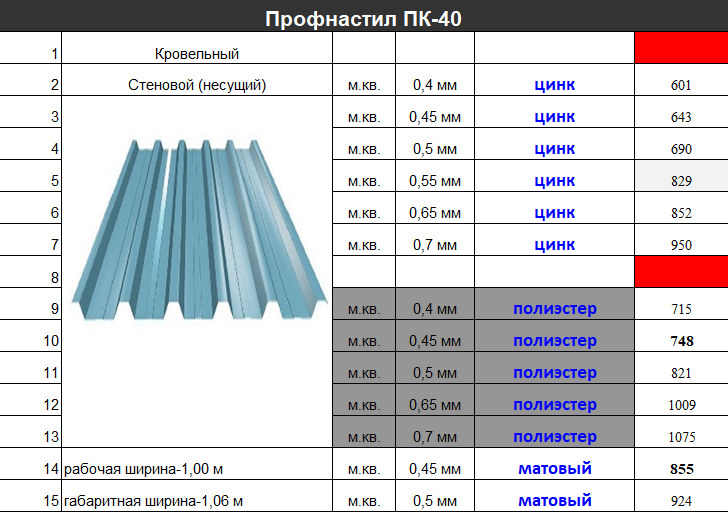Viewport: 728px width, 512px height.
Task: Click 'м.кв.' unit in row 10
Action: point(364,342)
